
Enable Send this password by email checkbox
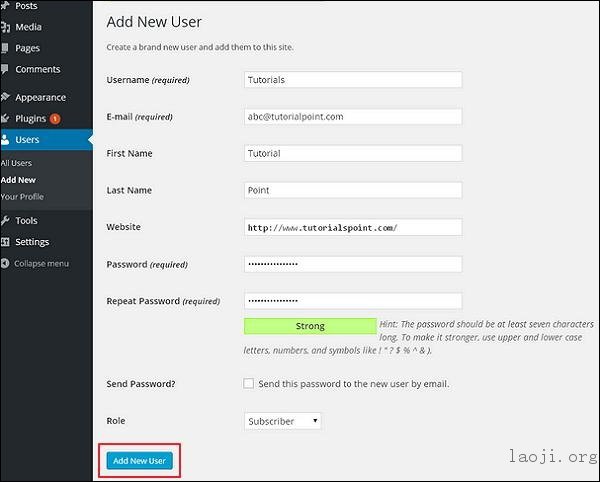pos(248,383)
